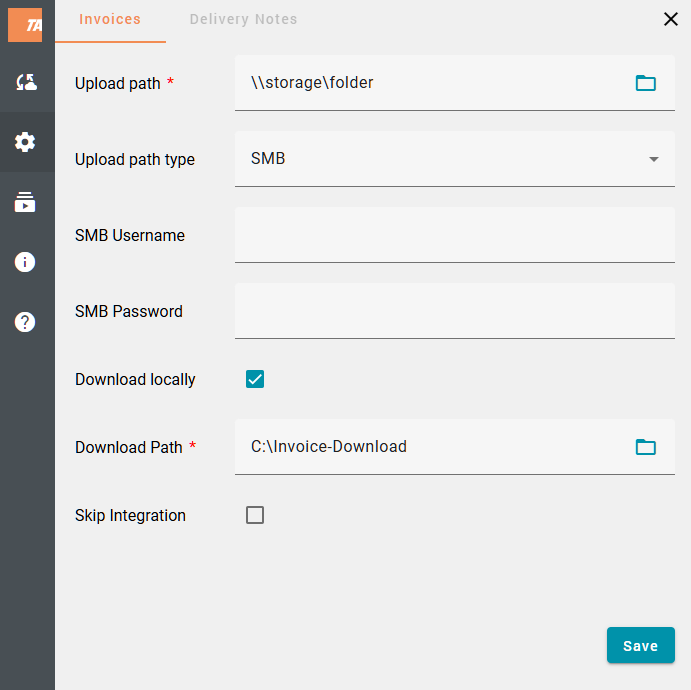Click the Upload path type label
Screen dimensions: 691x690
click(135, 159)
